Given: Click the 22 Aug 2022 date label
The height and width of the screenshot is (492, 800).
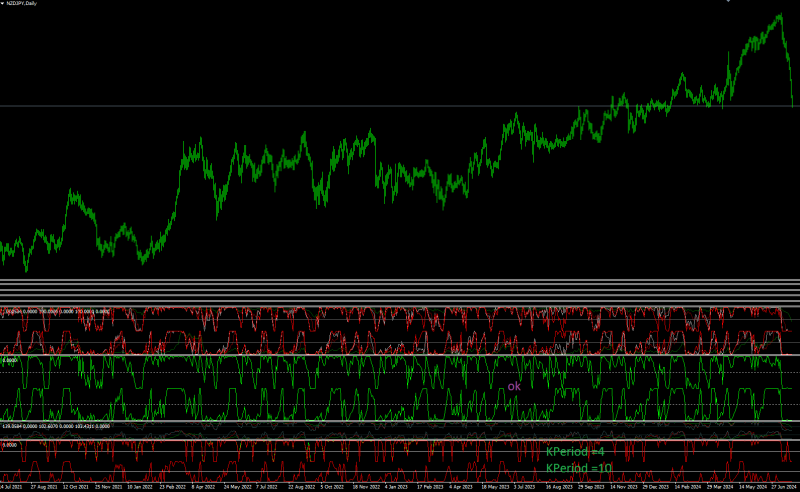Looking at the screenshot, I should click(x=302, y=487).
